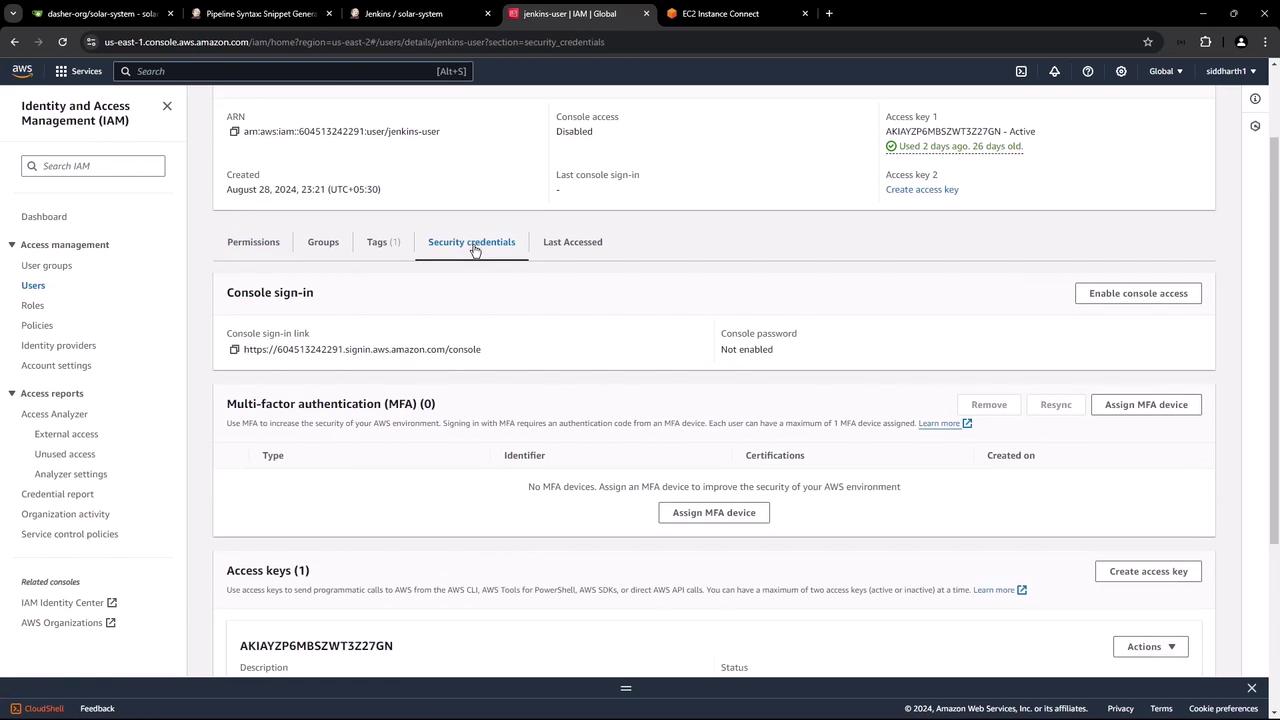
Task: Click Assign MFA device in the MFA header
Action: pyautogui.click(x=1146, y=405)
